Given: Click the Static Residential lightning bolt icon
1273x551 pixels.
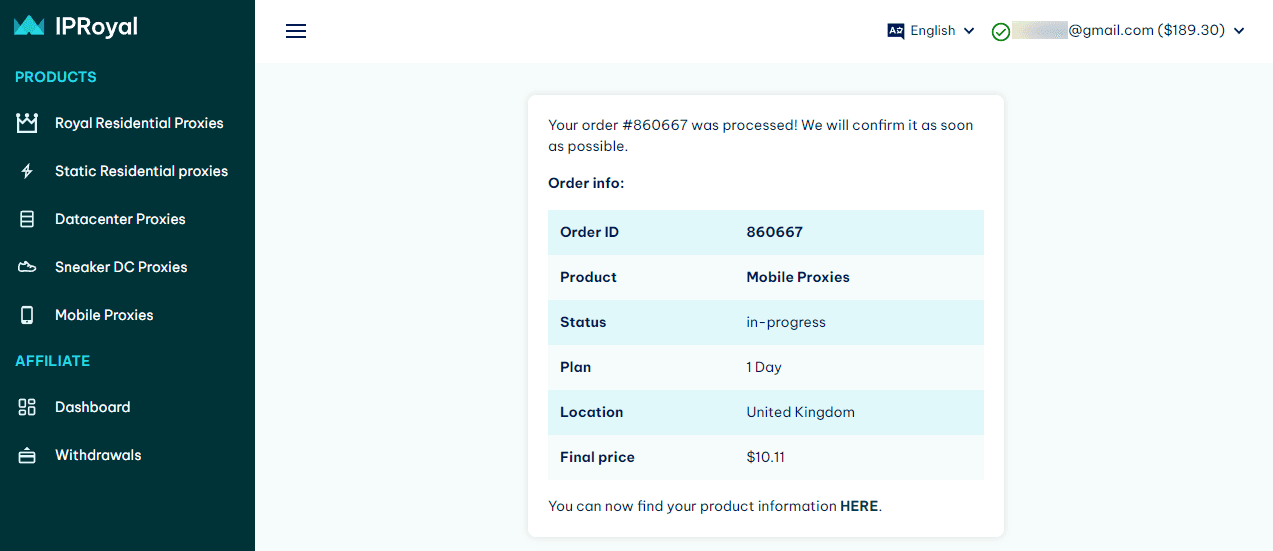Looking at the screenshot, I should coord(27,171).
